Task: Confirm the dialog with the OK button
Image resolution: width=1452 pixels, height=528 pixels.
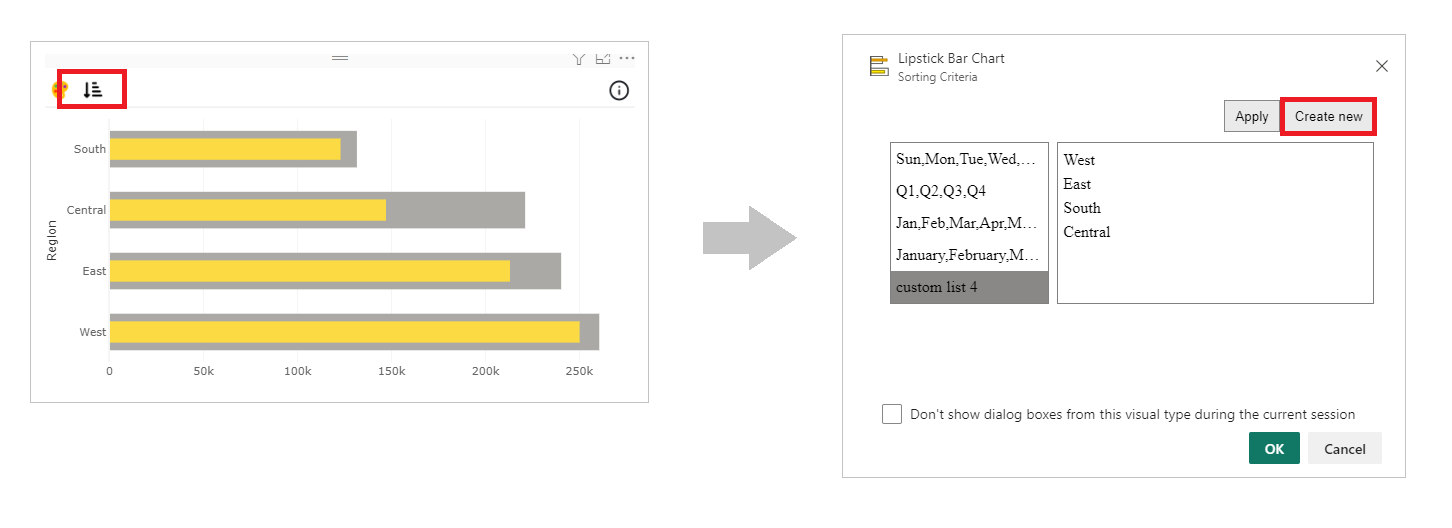Action: pyautogui.click(x=1274, y=449)
